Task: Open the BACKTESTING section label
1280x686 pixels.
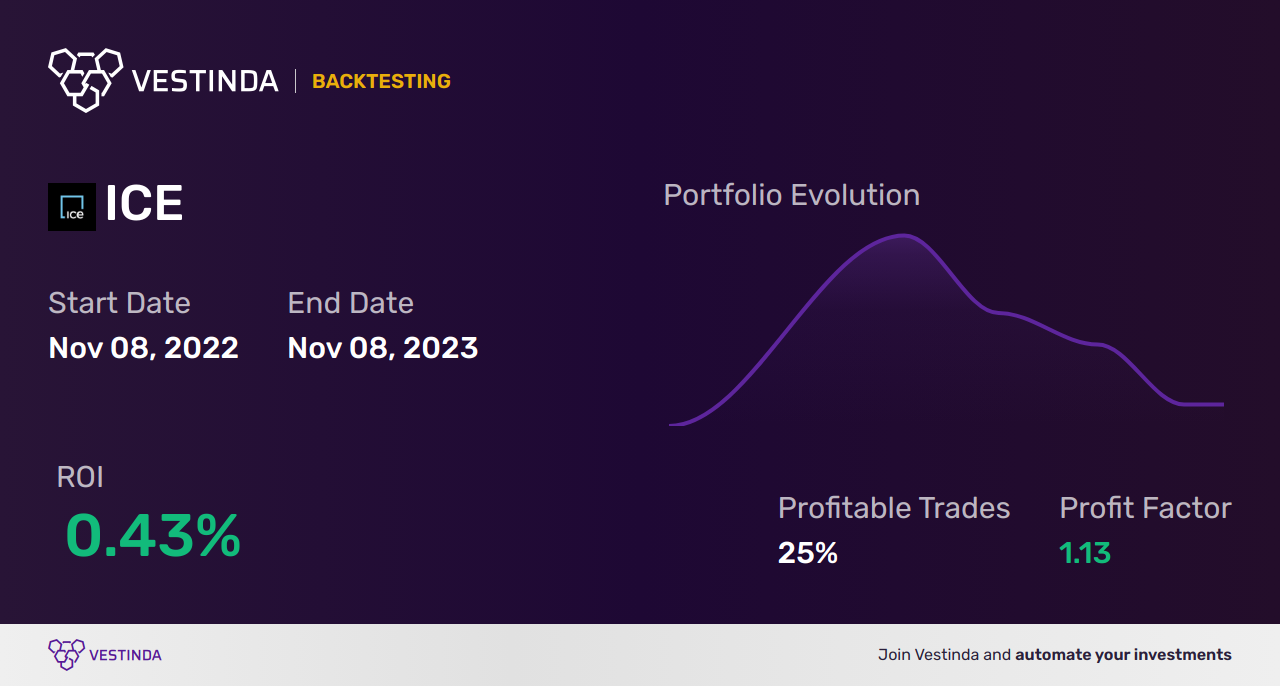Action: 381,82
